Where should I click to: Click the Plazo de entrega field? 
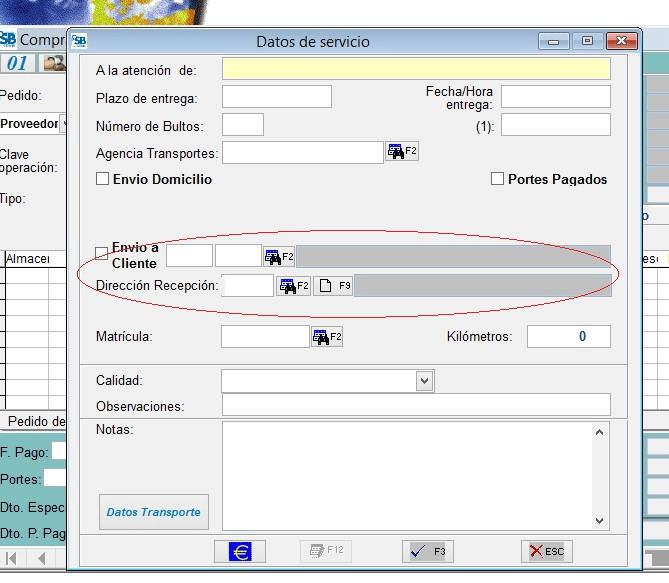(276, 97)
